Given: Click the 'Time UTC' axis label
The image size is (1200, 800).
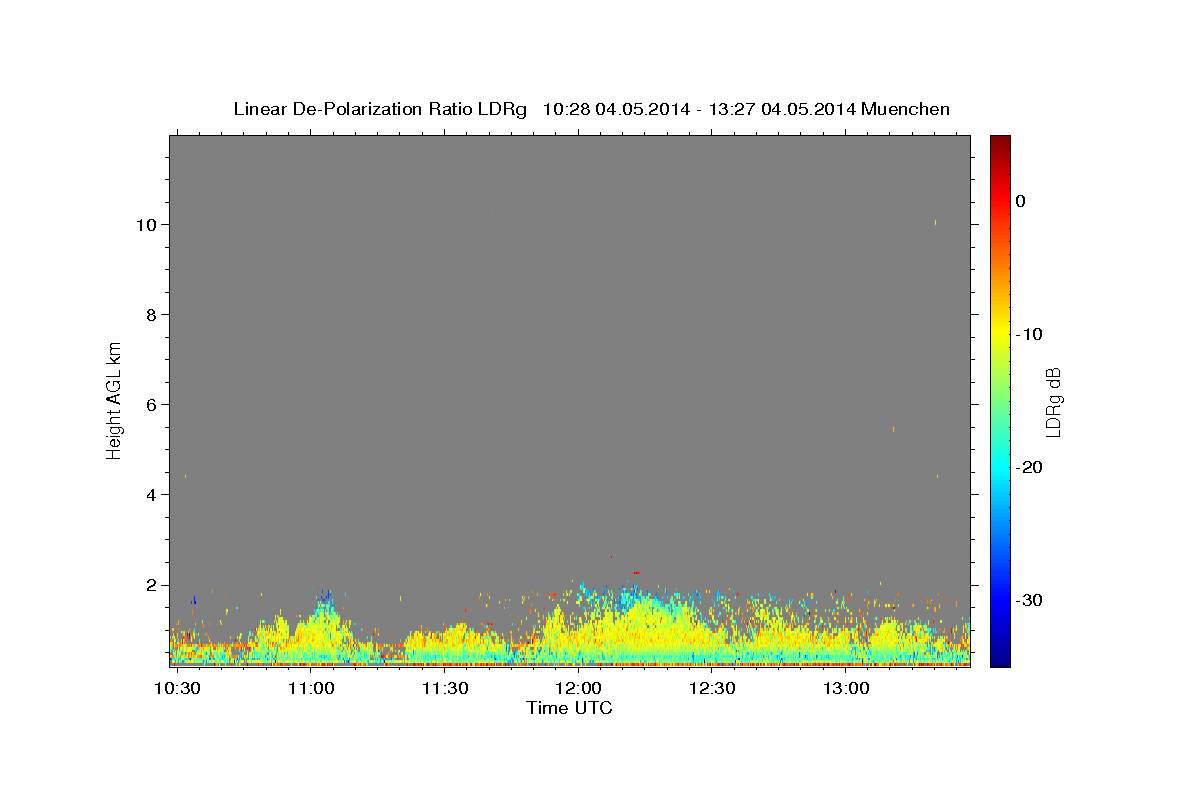Looking at the screenshot, I should (569, 708).
